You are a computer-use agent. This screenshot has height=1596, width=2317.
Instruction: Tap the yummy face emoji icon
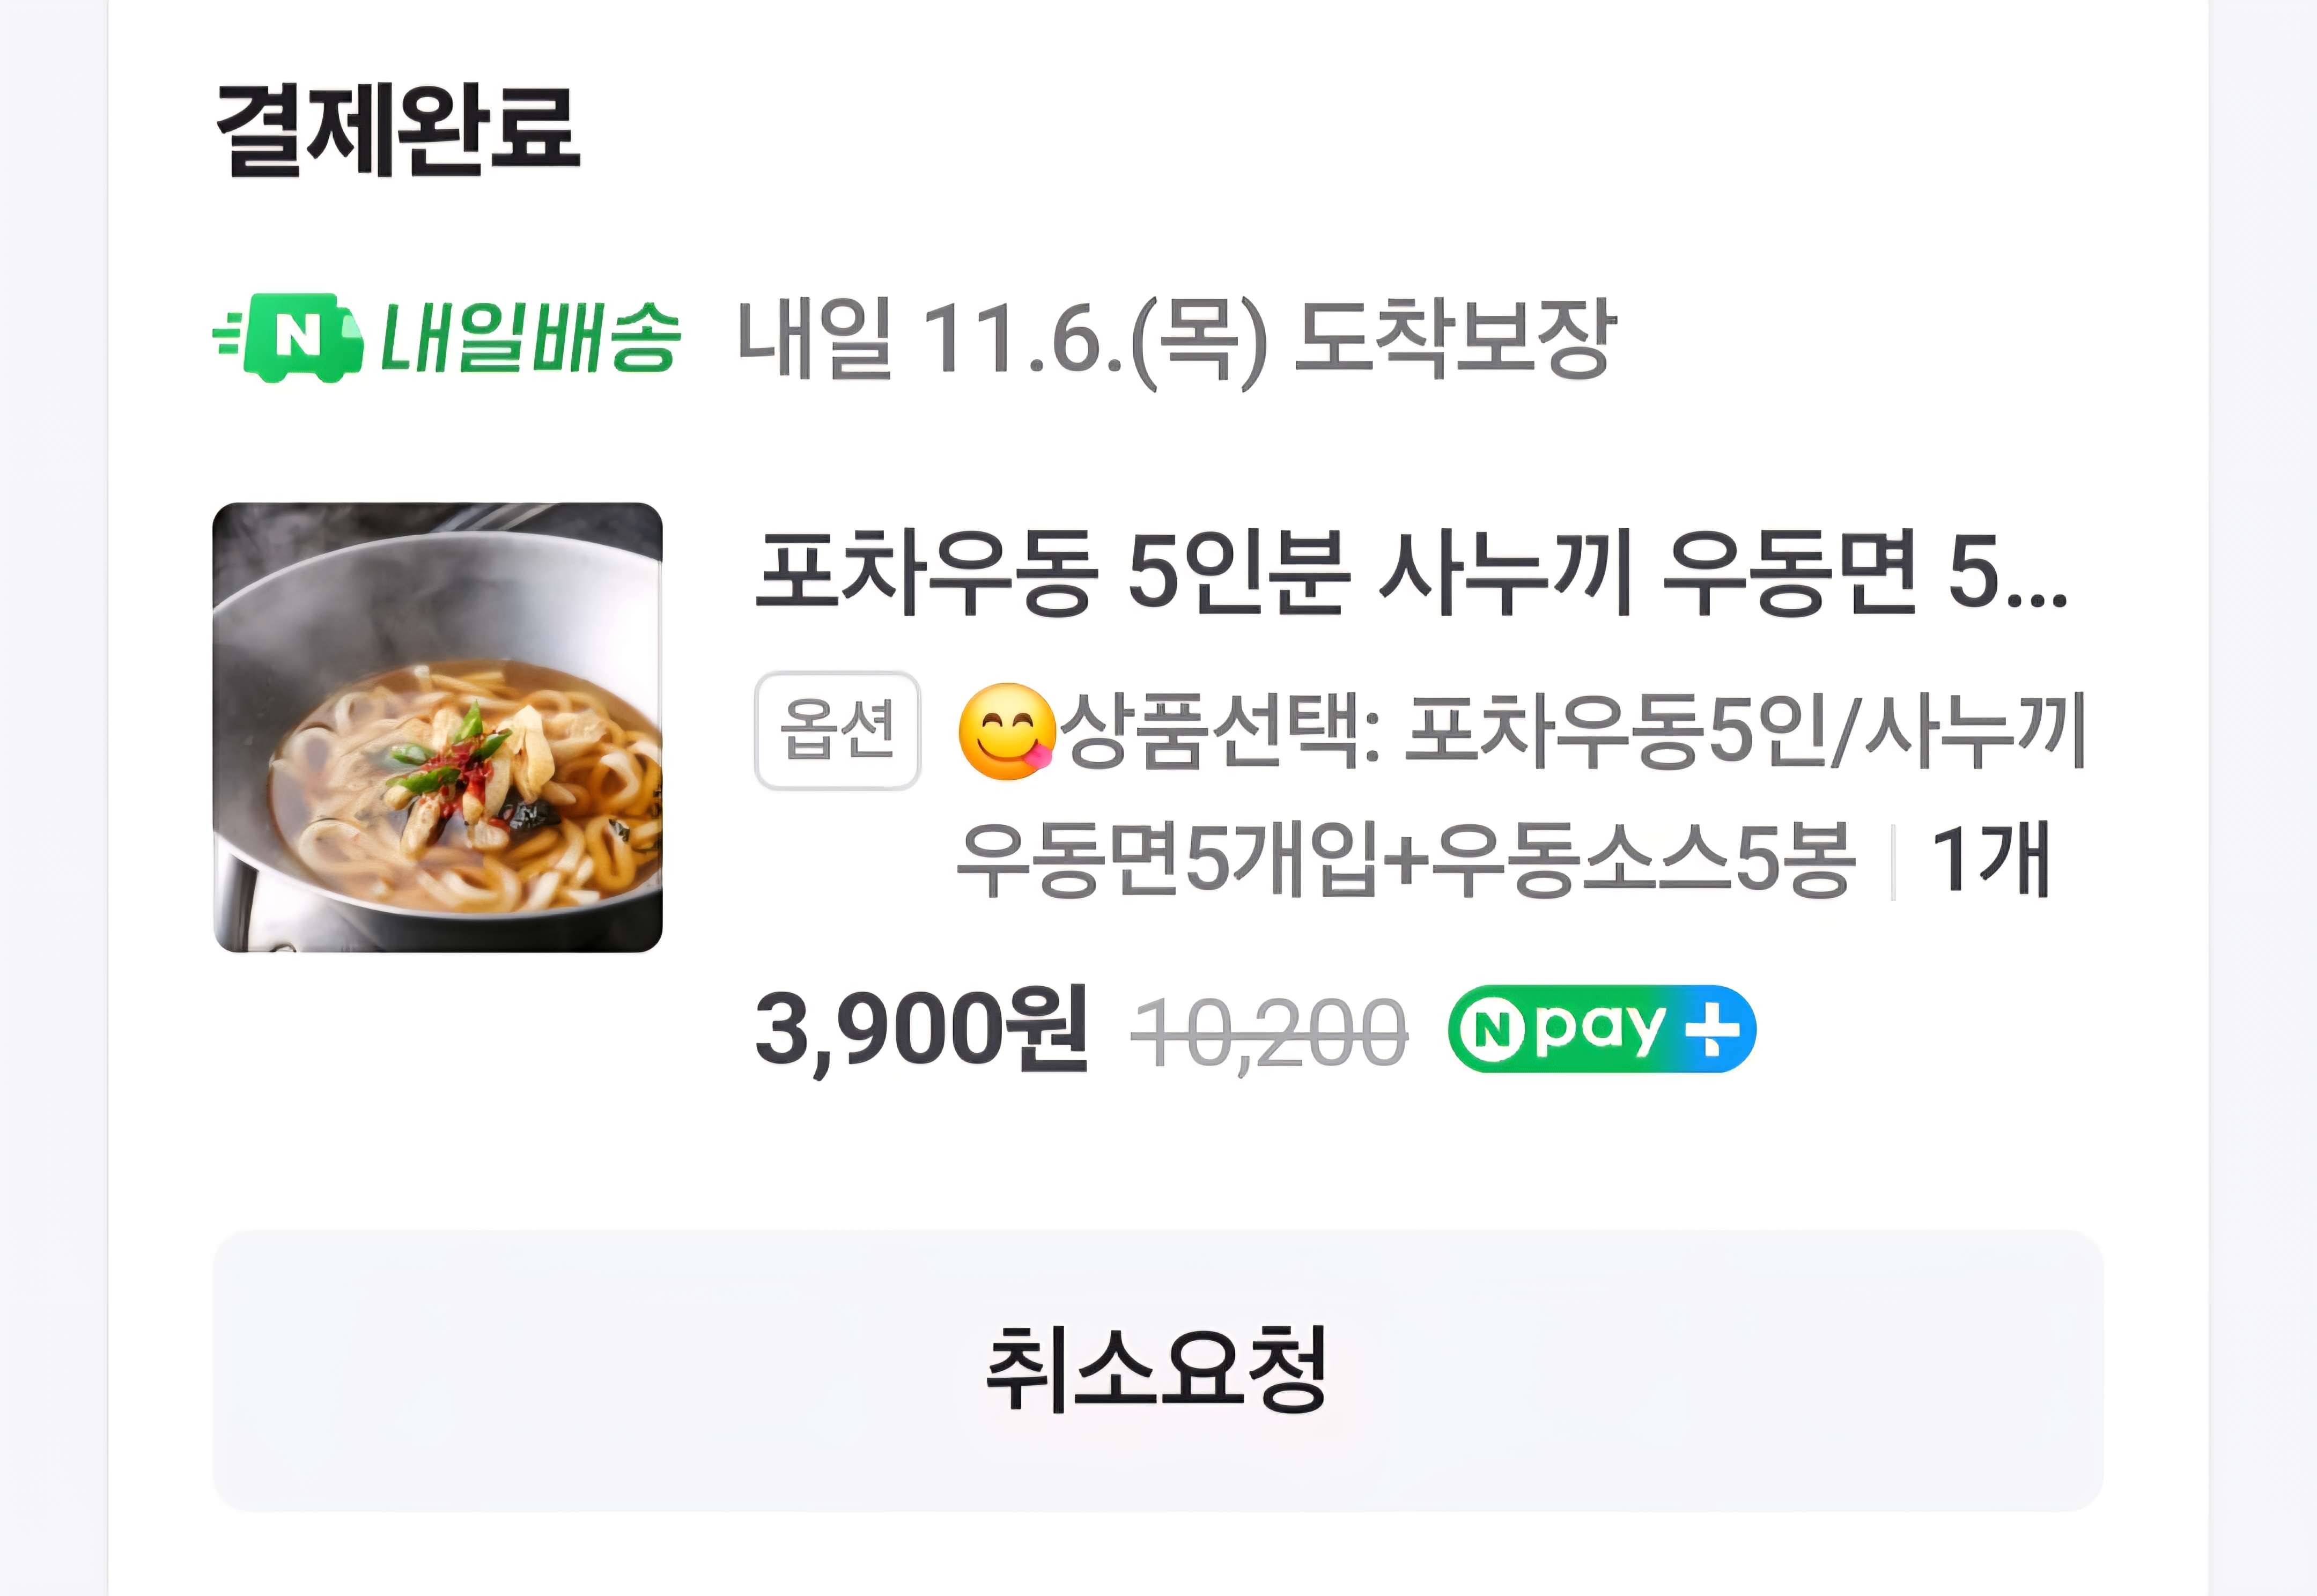coord(1006,731)
